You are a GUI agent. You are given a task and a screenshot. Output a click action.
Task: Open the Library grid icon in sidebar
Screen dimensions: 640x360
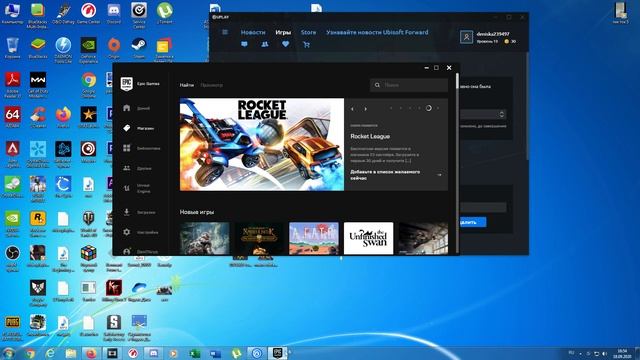(127, 148)
